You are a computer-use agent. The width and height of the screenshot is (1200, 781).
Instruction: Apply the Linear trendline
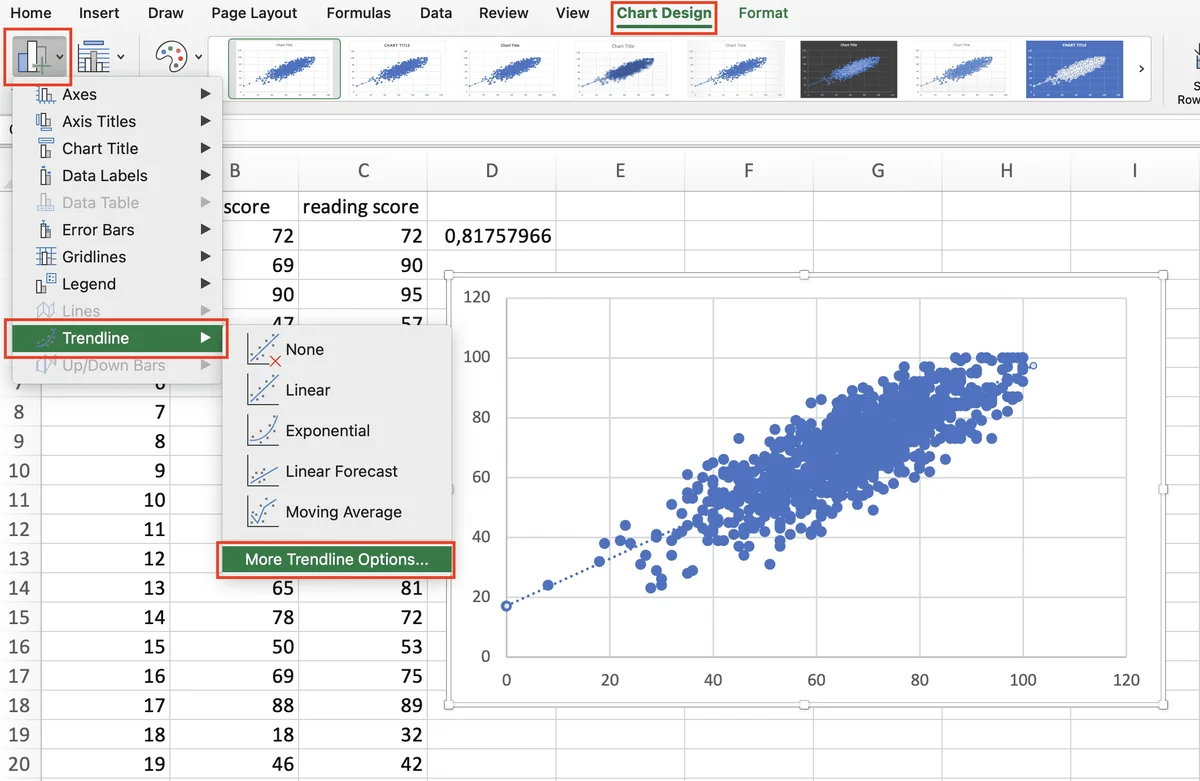pos(337,390)
